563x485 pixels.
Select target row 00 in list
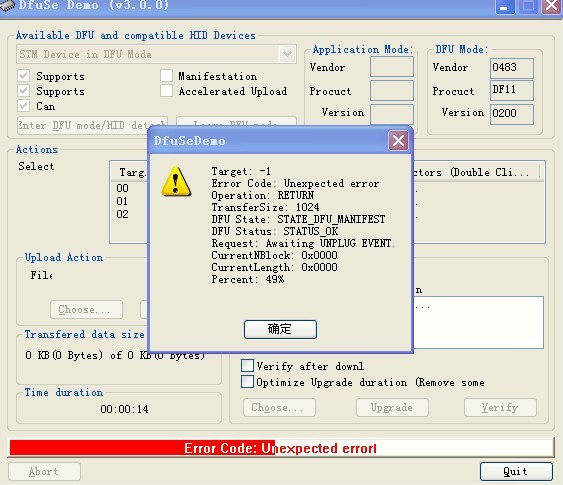point(122,188)
